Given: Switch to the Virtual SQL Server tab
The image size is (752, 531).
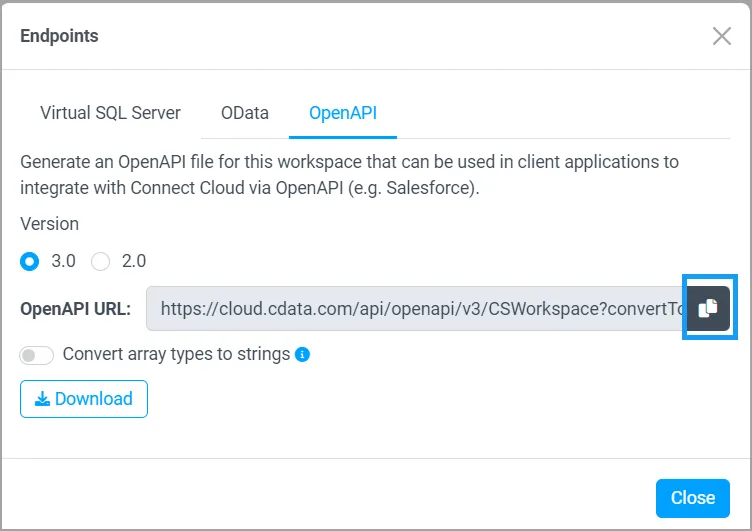Looking at the screenshot, I should 110,113.
